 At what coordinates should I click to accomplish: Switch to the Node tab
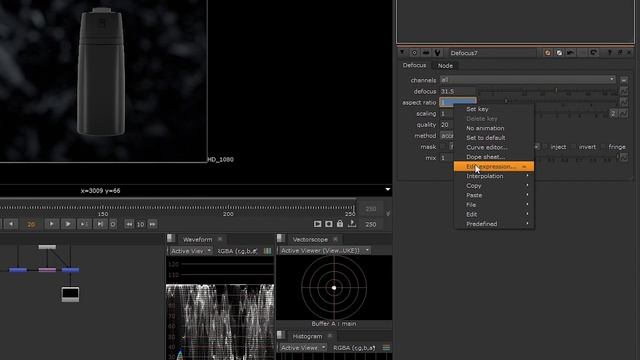pyautogui.click(x=445, y=65)
